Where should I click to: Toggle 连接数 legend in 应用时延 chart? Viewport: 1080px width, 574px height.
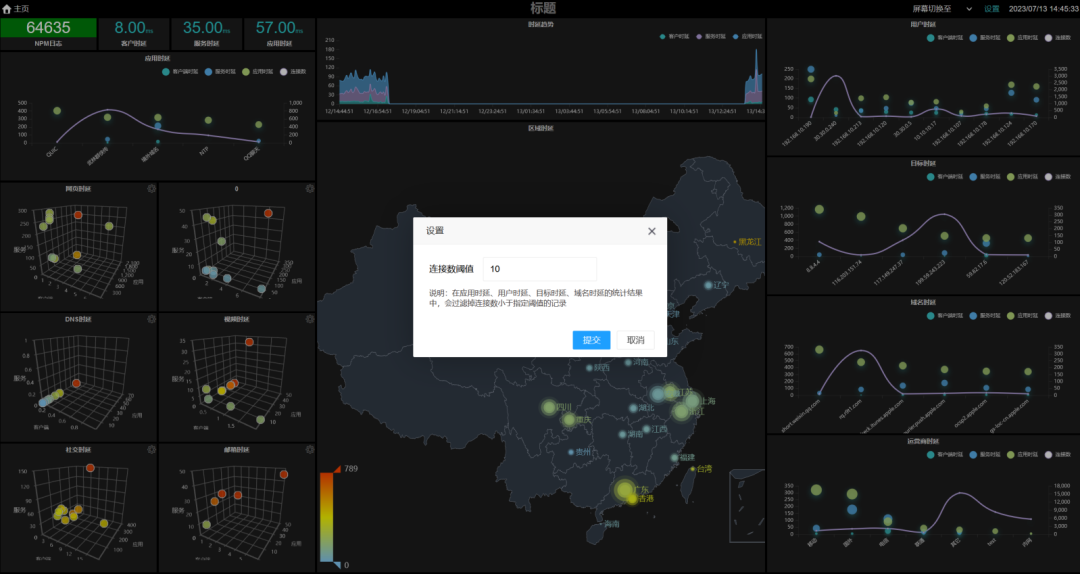(x=293, y=72)
